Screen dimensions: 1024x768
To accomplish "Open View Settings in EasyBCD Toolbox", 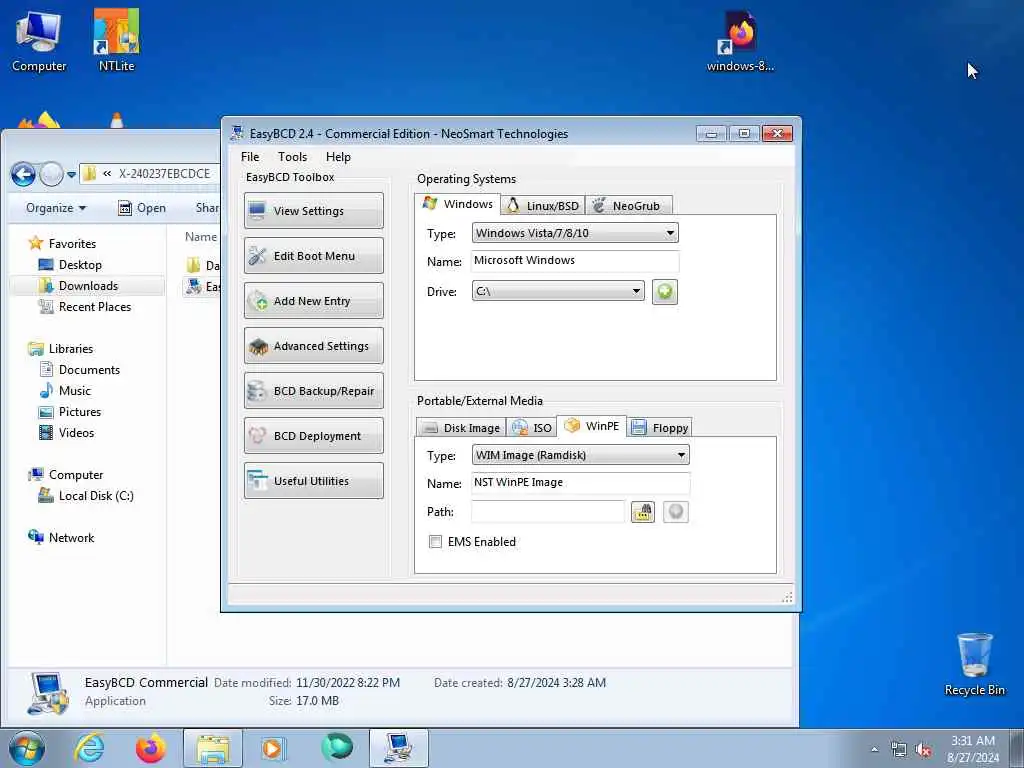I will (313, 210).
